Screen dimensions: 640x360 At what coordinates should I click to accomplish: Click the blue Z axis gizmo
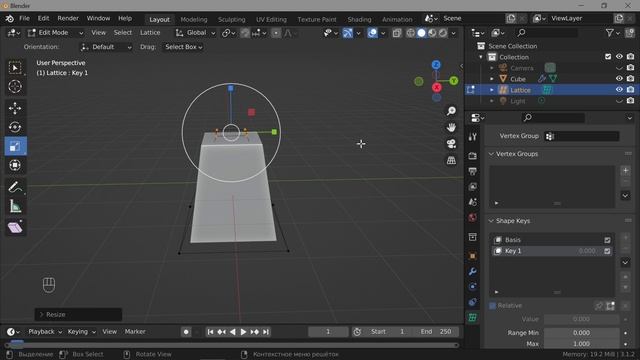[436, 65]
